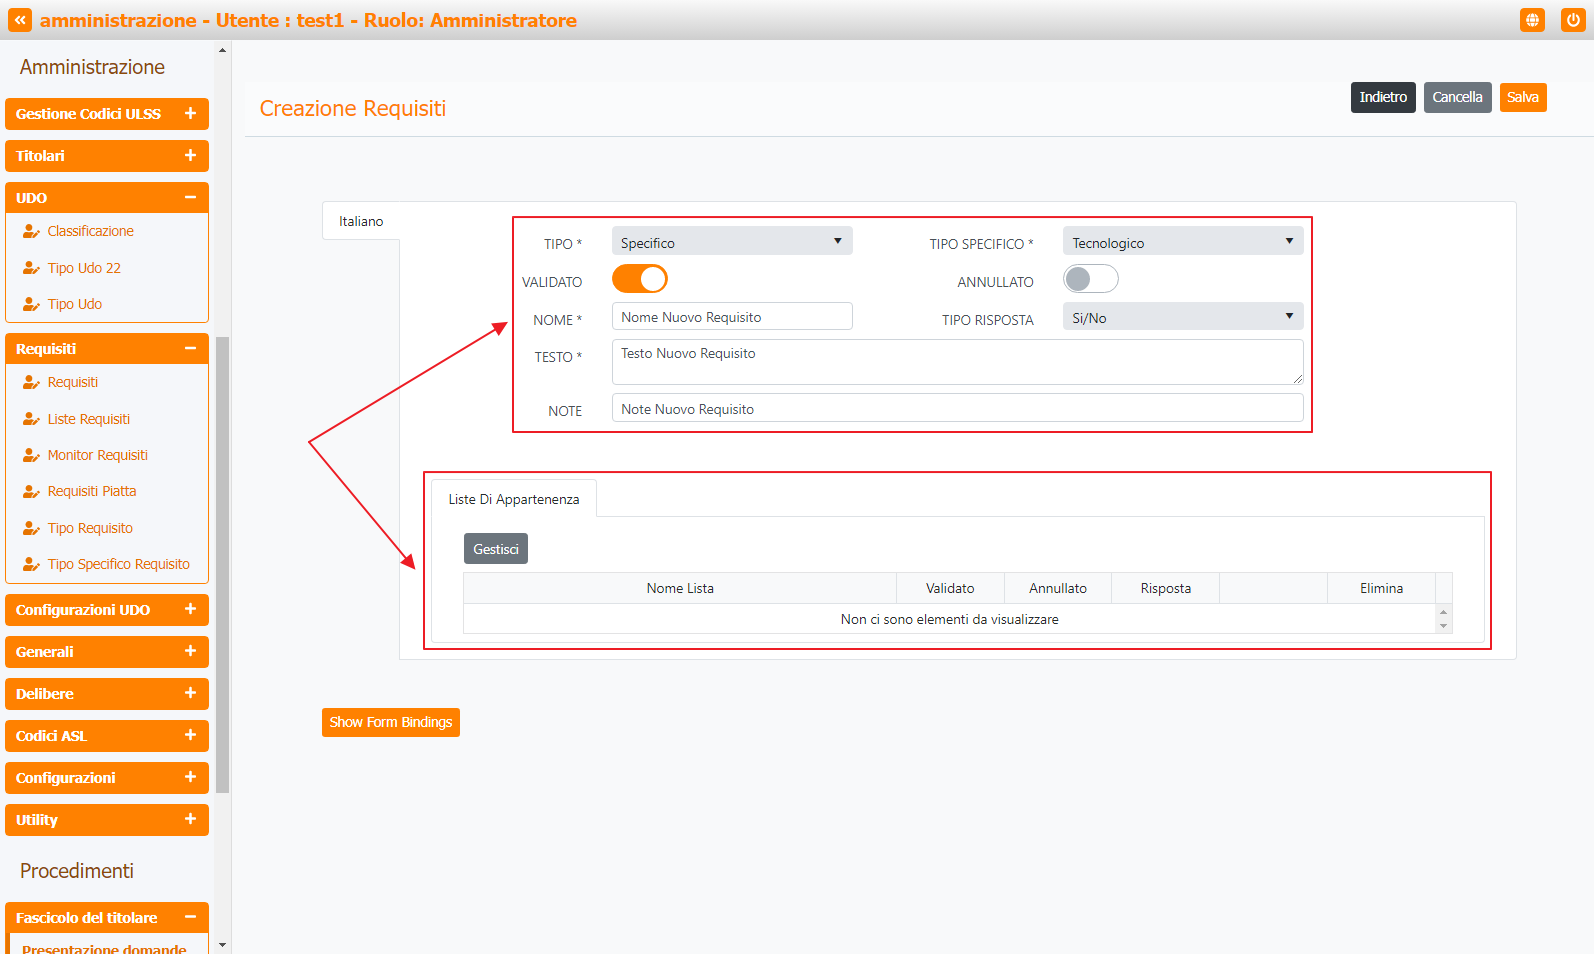Turn off the Validato toggle
Image resolution: width=1594 pixels, height=954 pixels.
tap(640, 279)
